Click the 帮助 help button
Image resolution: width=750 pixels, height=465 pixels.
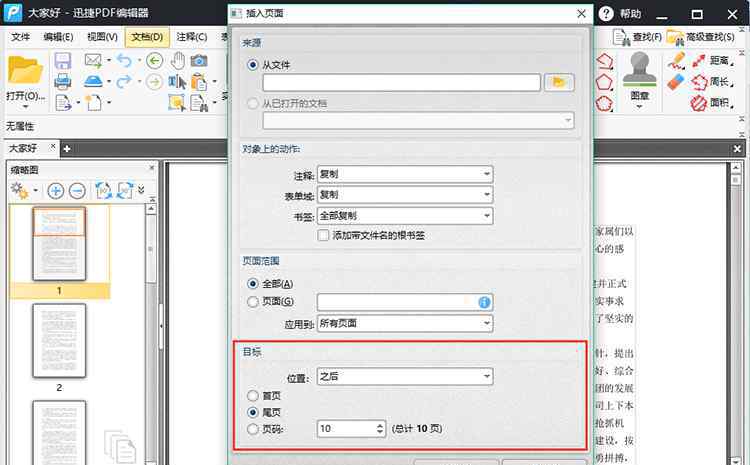tap(621, 14)
